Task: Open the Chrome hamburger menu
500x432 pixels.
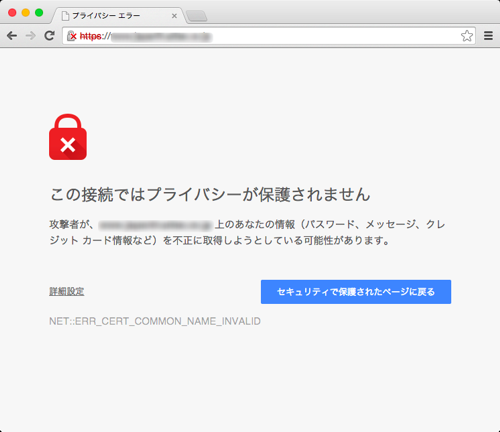Action: [488, 35]
